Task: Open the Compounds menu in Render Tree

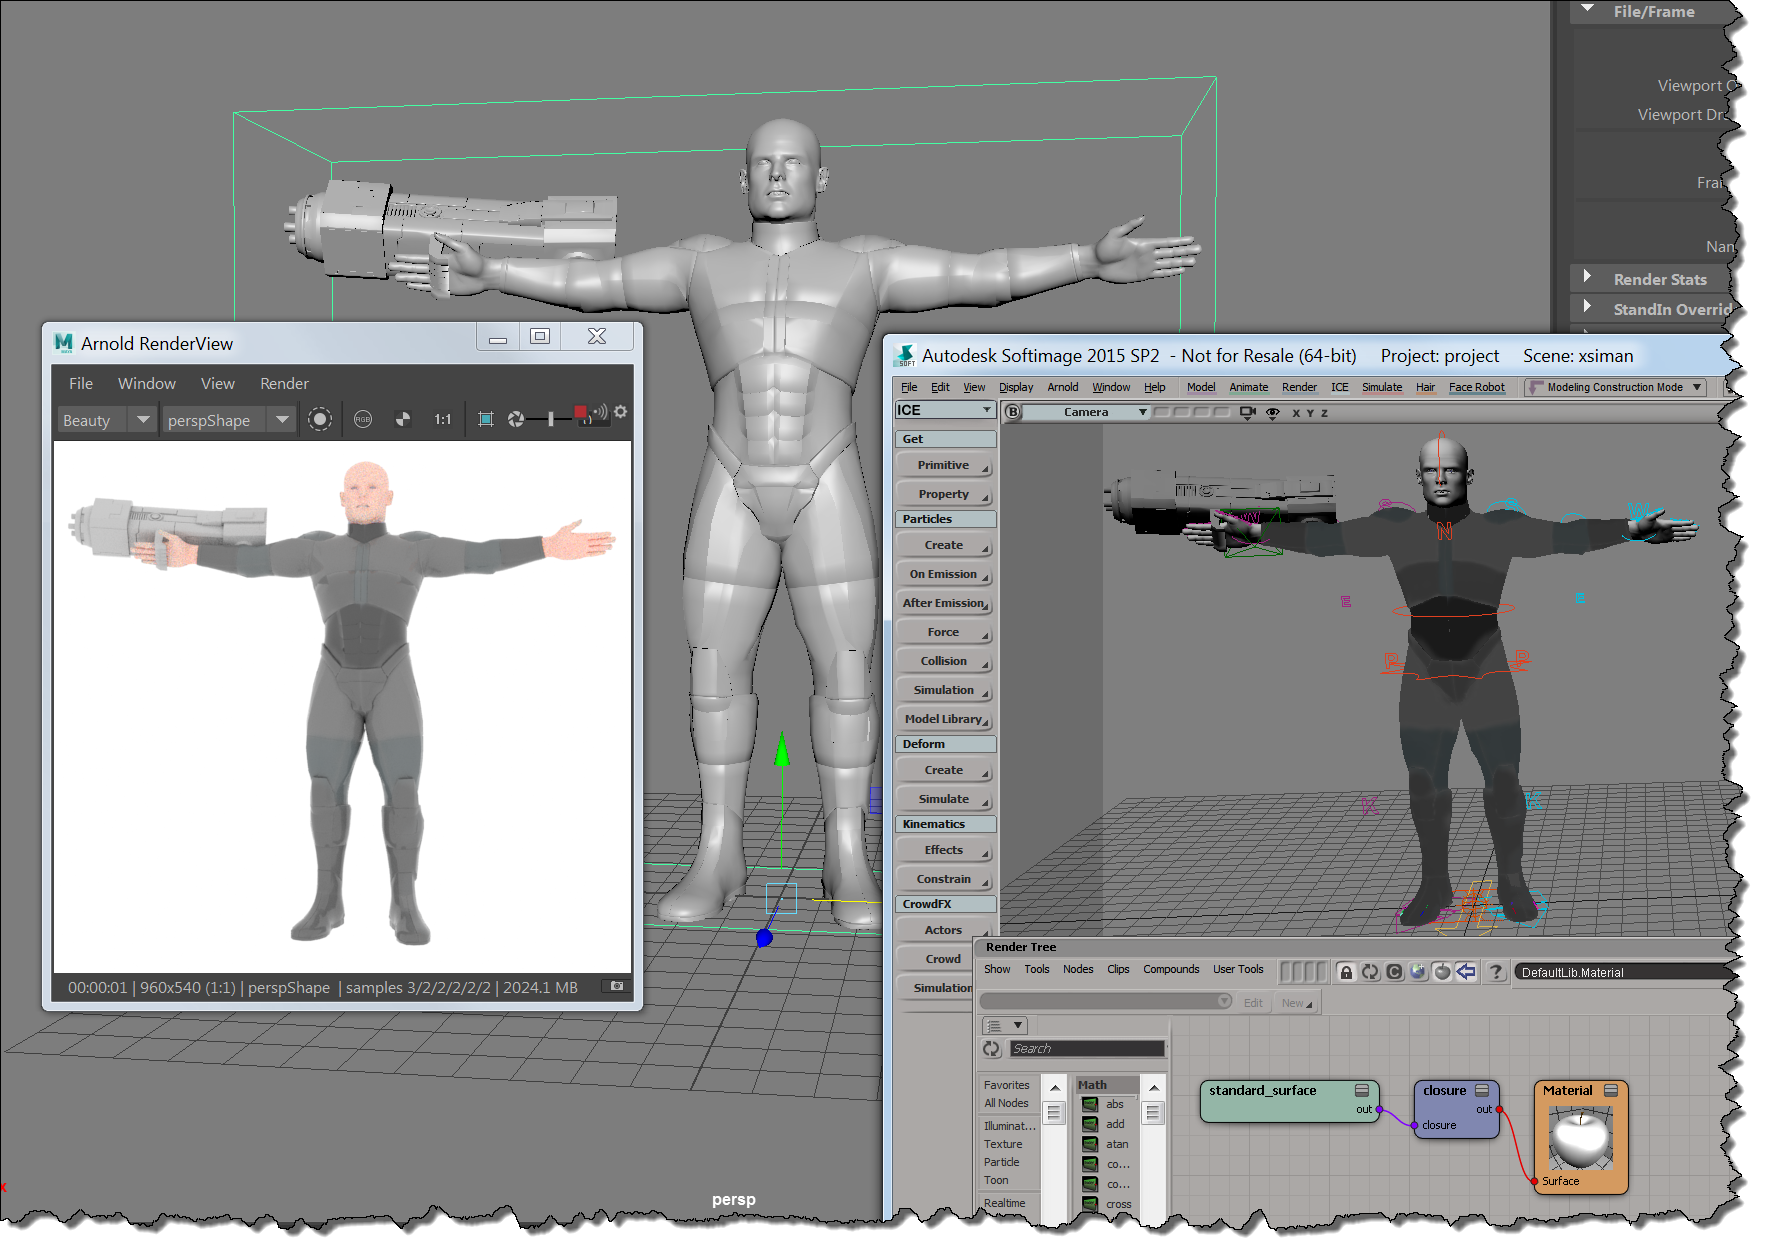Action: (1171, 969)
